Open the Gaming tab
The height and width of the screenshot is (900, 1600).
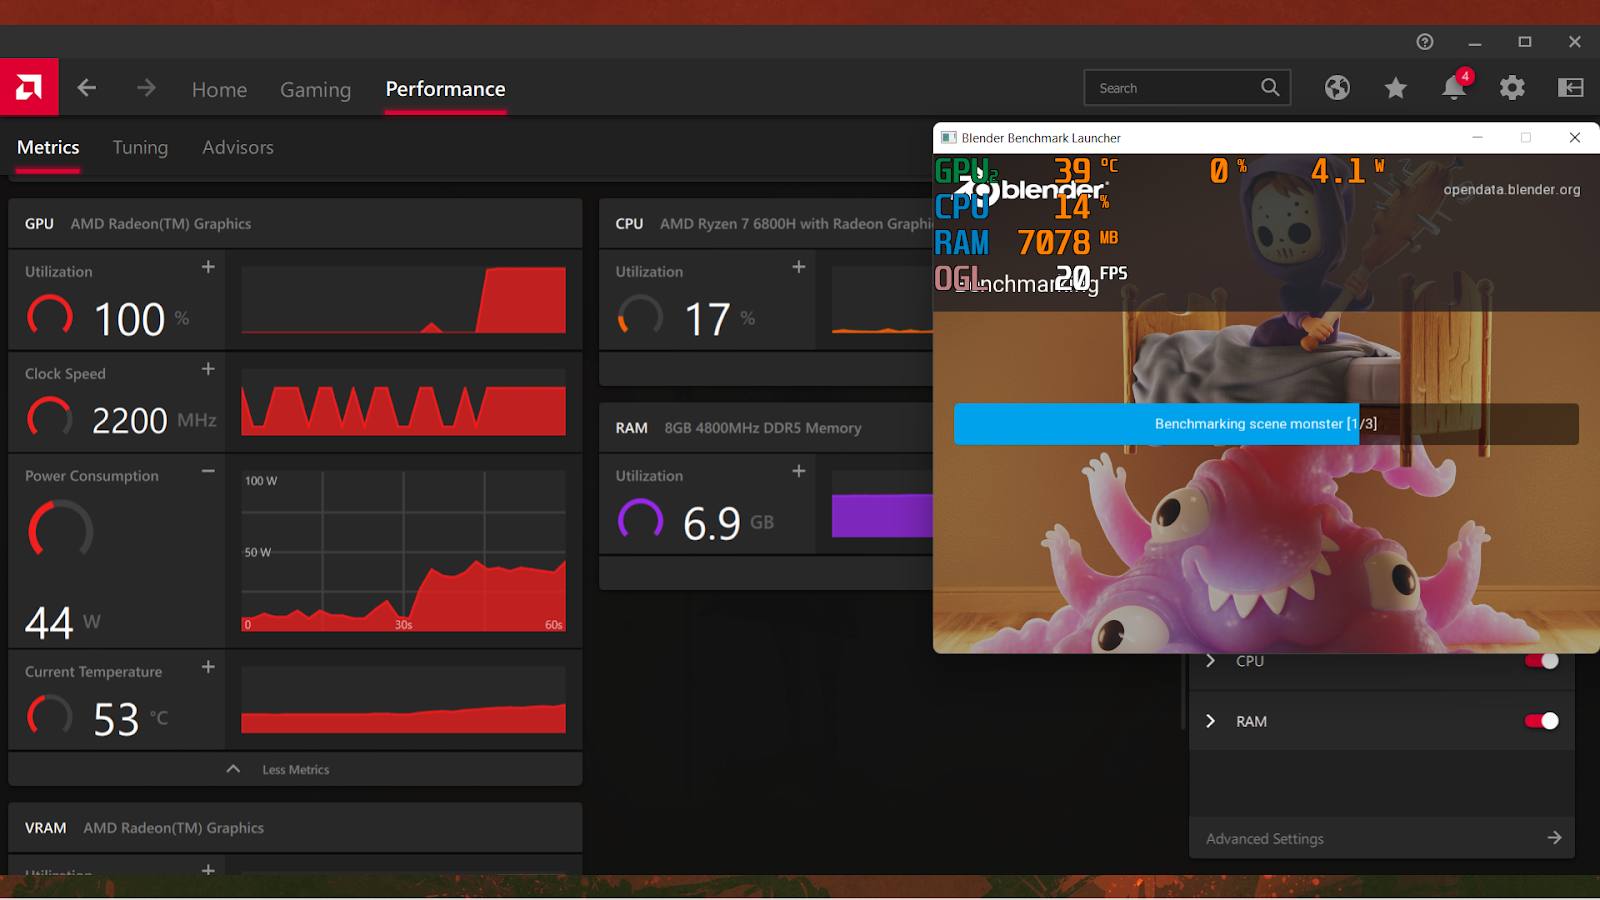point(315,89)
